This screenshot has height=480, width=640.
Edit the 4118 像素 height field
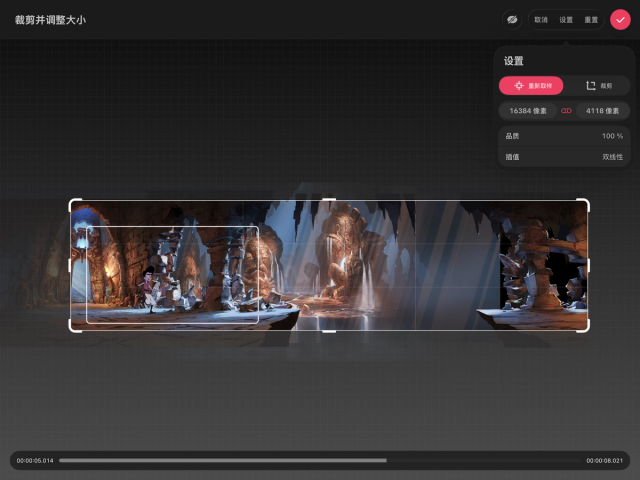coord(602,111)
